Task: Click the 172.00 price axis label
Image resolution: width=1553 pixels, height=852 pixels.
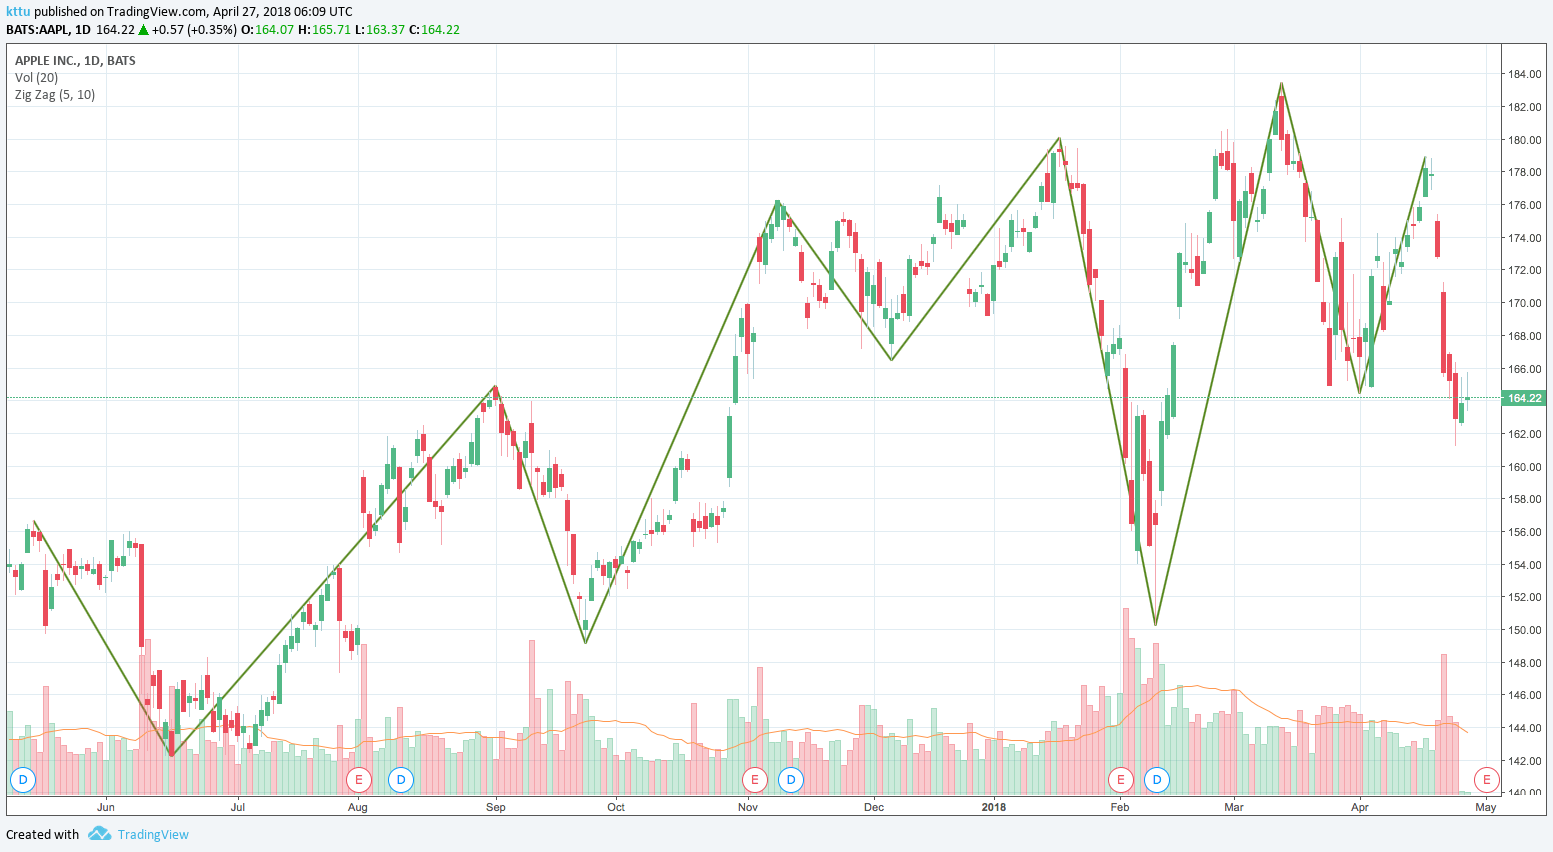Action: 1524,270
